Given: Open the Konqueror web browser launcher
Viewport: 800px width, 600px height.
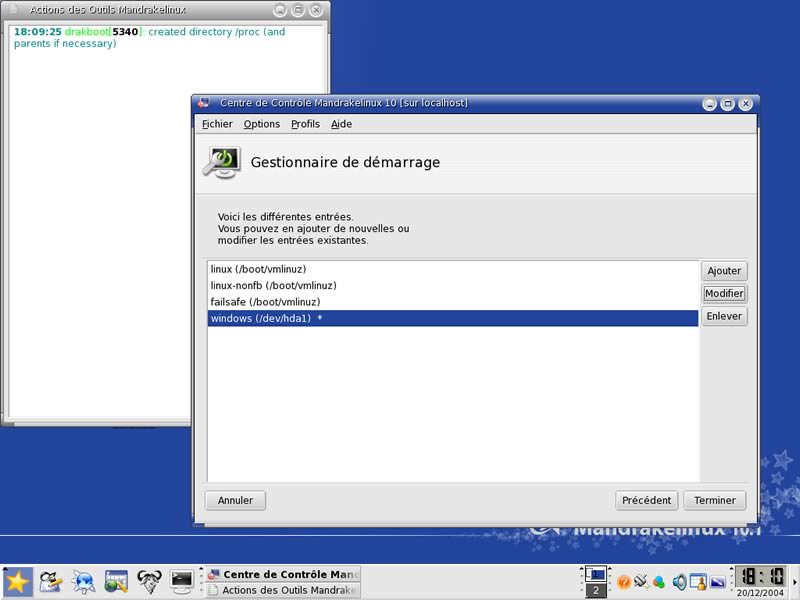Looking at the screenshot, I should (83, 582).
